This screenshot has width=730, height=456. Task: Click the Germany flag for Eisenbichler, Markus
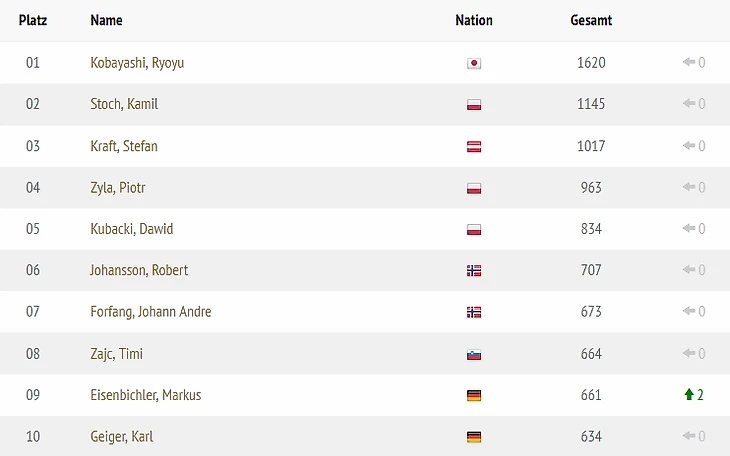coord(474,395)
